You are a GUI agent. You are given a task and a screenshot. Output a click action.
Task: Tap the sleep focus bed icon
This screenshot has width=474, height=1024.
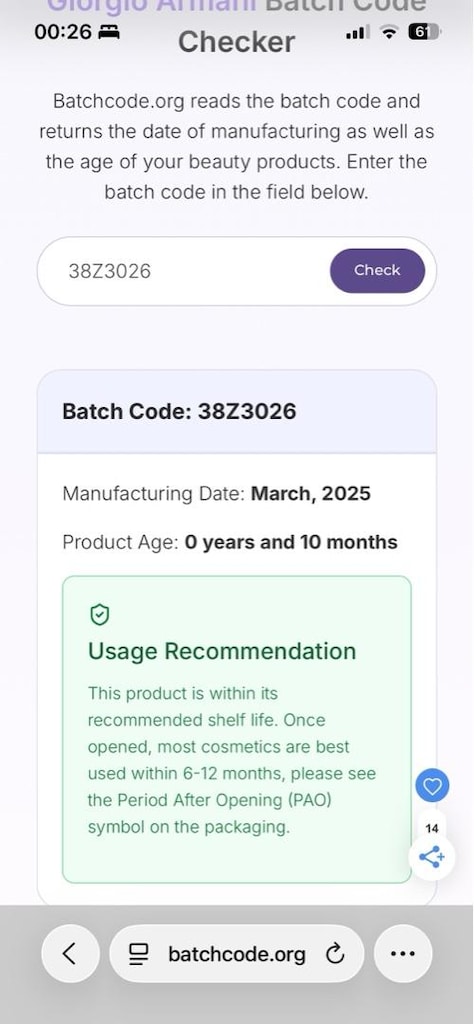[108, 32]
